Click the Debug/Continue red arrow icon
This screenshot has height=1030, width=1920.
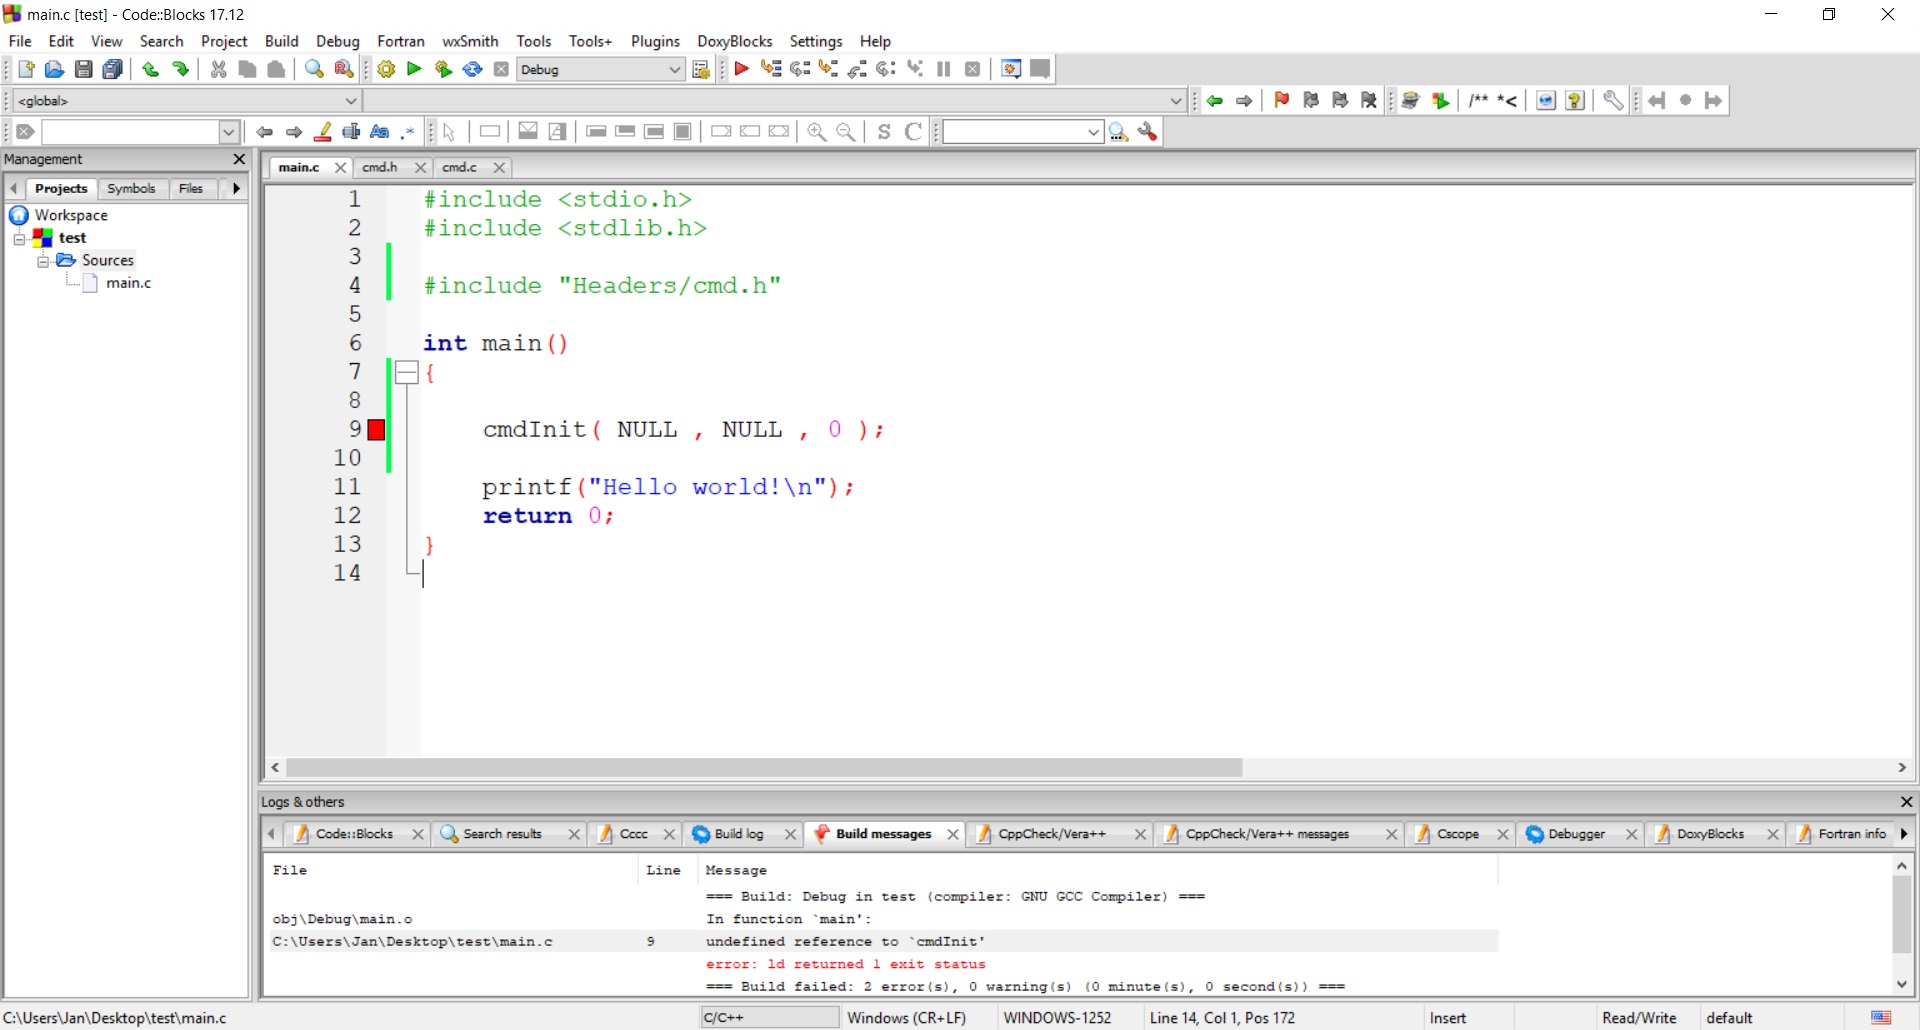(741, 69)
